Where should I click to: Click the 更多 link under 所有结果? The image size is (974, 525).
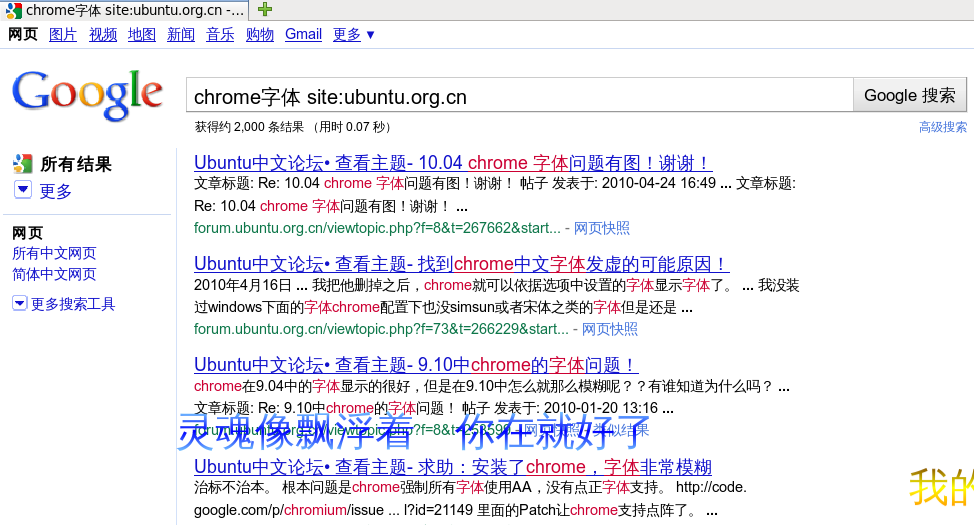[x=56, y=191]
